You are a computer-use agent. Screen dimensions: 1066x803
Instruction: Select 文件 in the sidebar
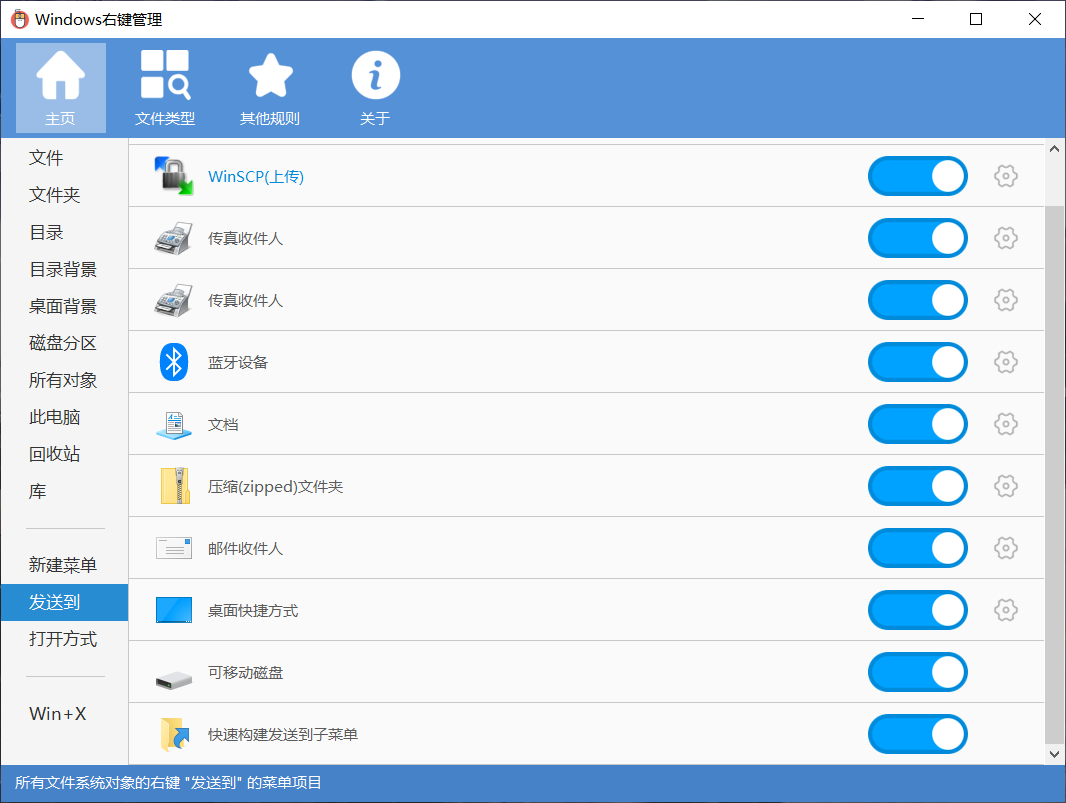coord(65,158)
